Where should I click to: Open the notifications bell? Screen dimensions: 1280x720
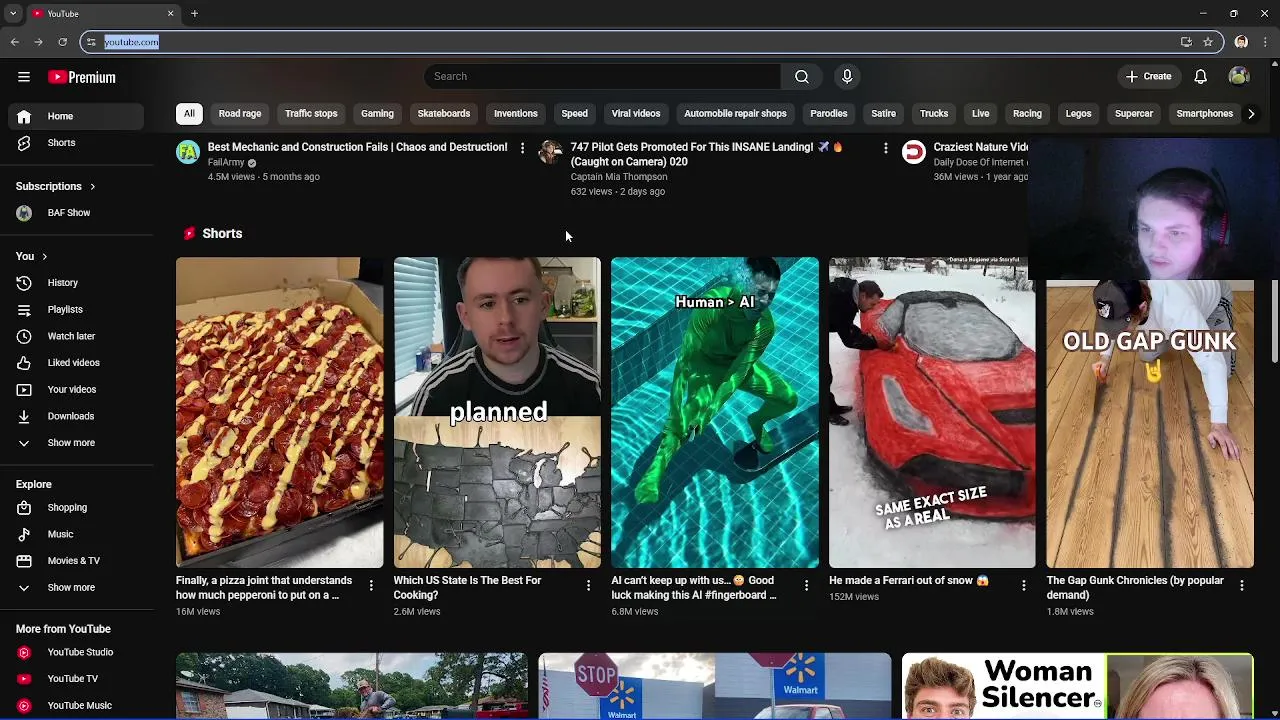(x=1200, y=76)
